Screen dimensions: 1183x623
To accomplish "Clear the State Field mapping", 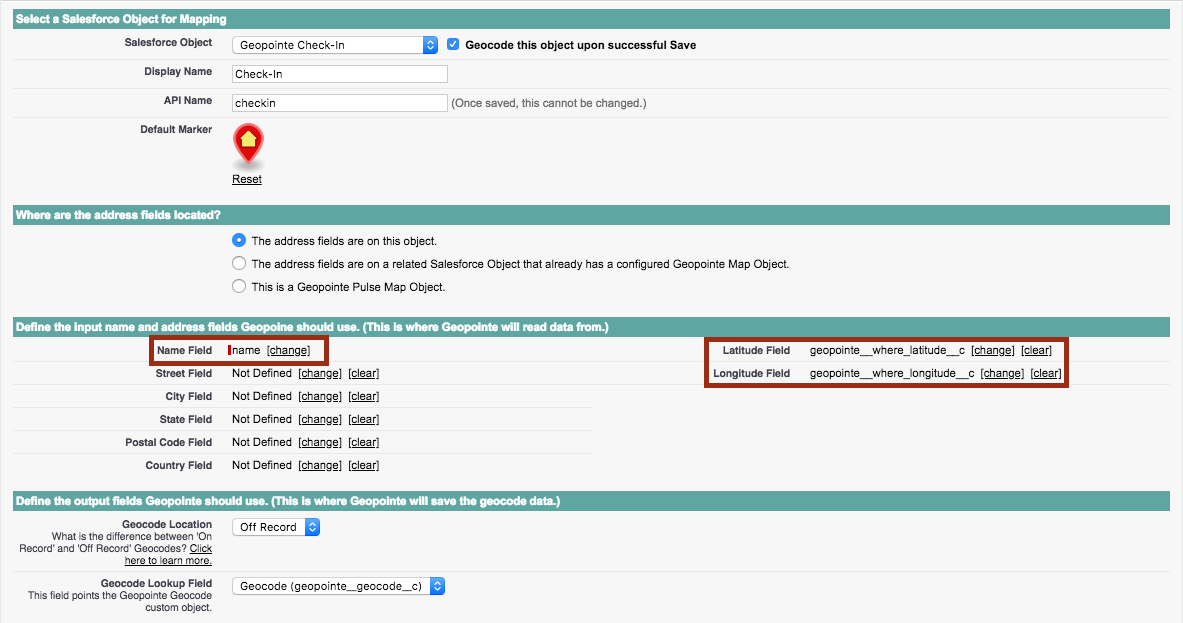I will pyautogui.click(x=364, y=419).
